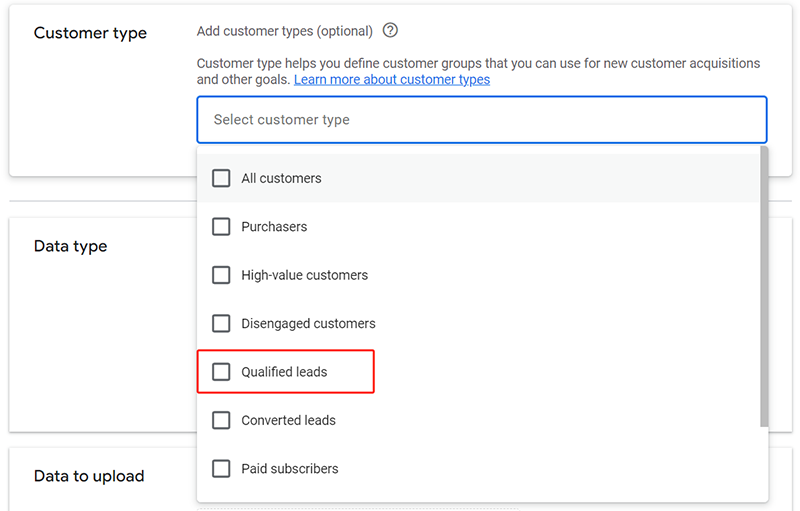Choose the Qualified leads option text

[284, 372]
